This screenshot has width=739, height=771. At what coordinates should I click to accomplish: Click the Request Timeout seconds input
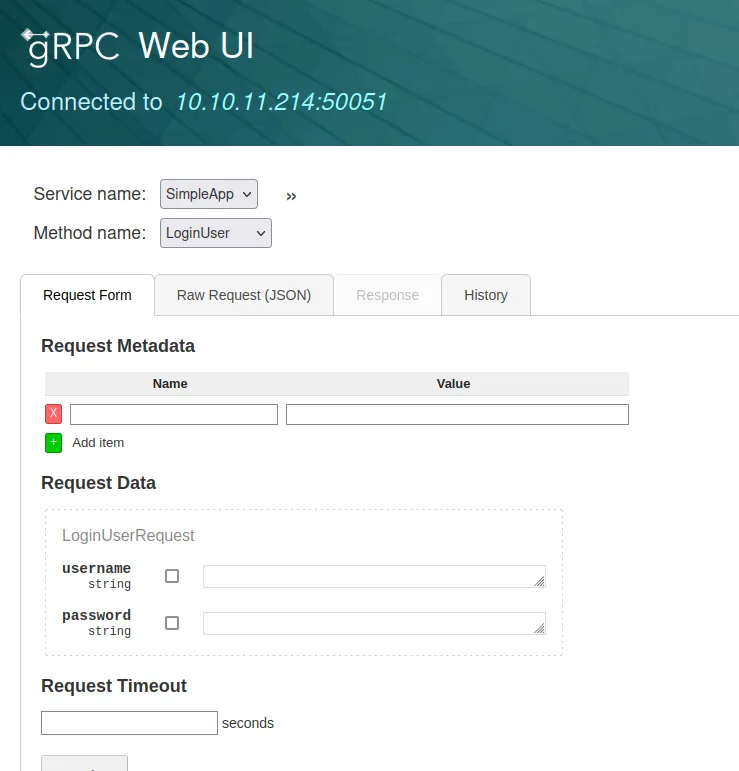pyautogui.click(x=129, y=723)
